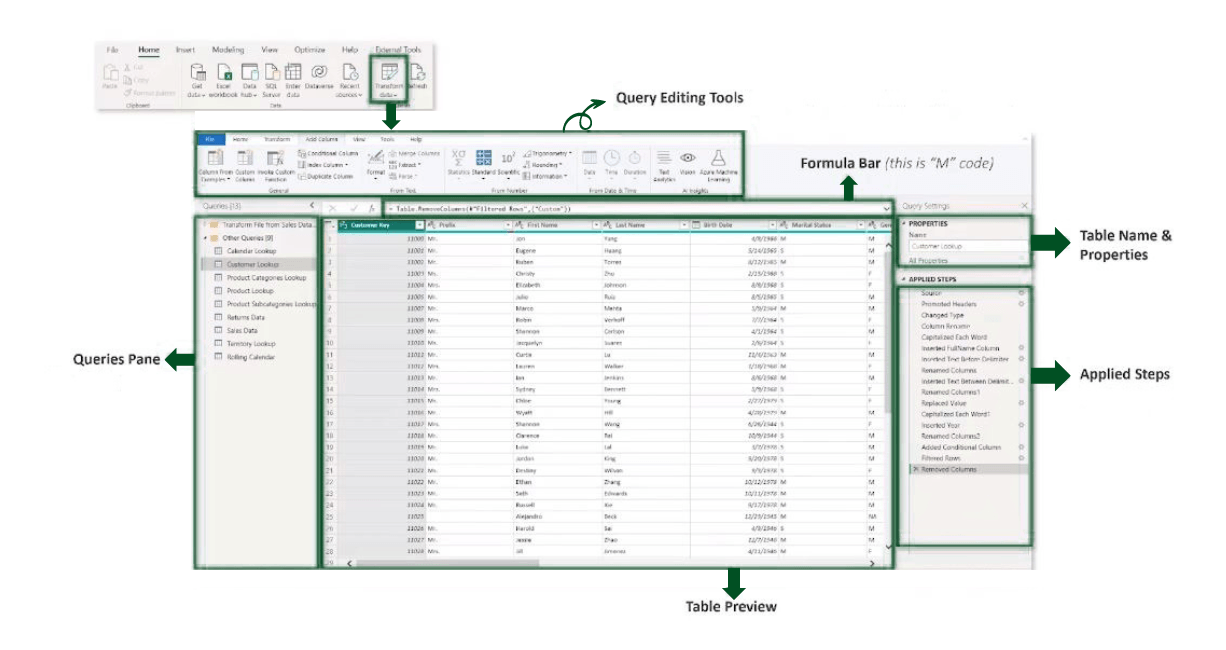Click Column From Examples icon
This screenshot has width=1226, height=650.
pyautogui.click(x=214, y=158)
